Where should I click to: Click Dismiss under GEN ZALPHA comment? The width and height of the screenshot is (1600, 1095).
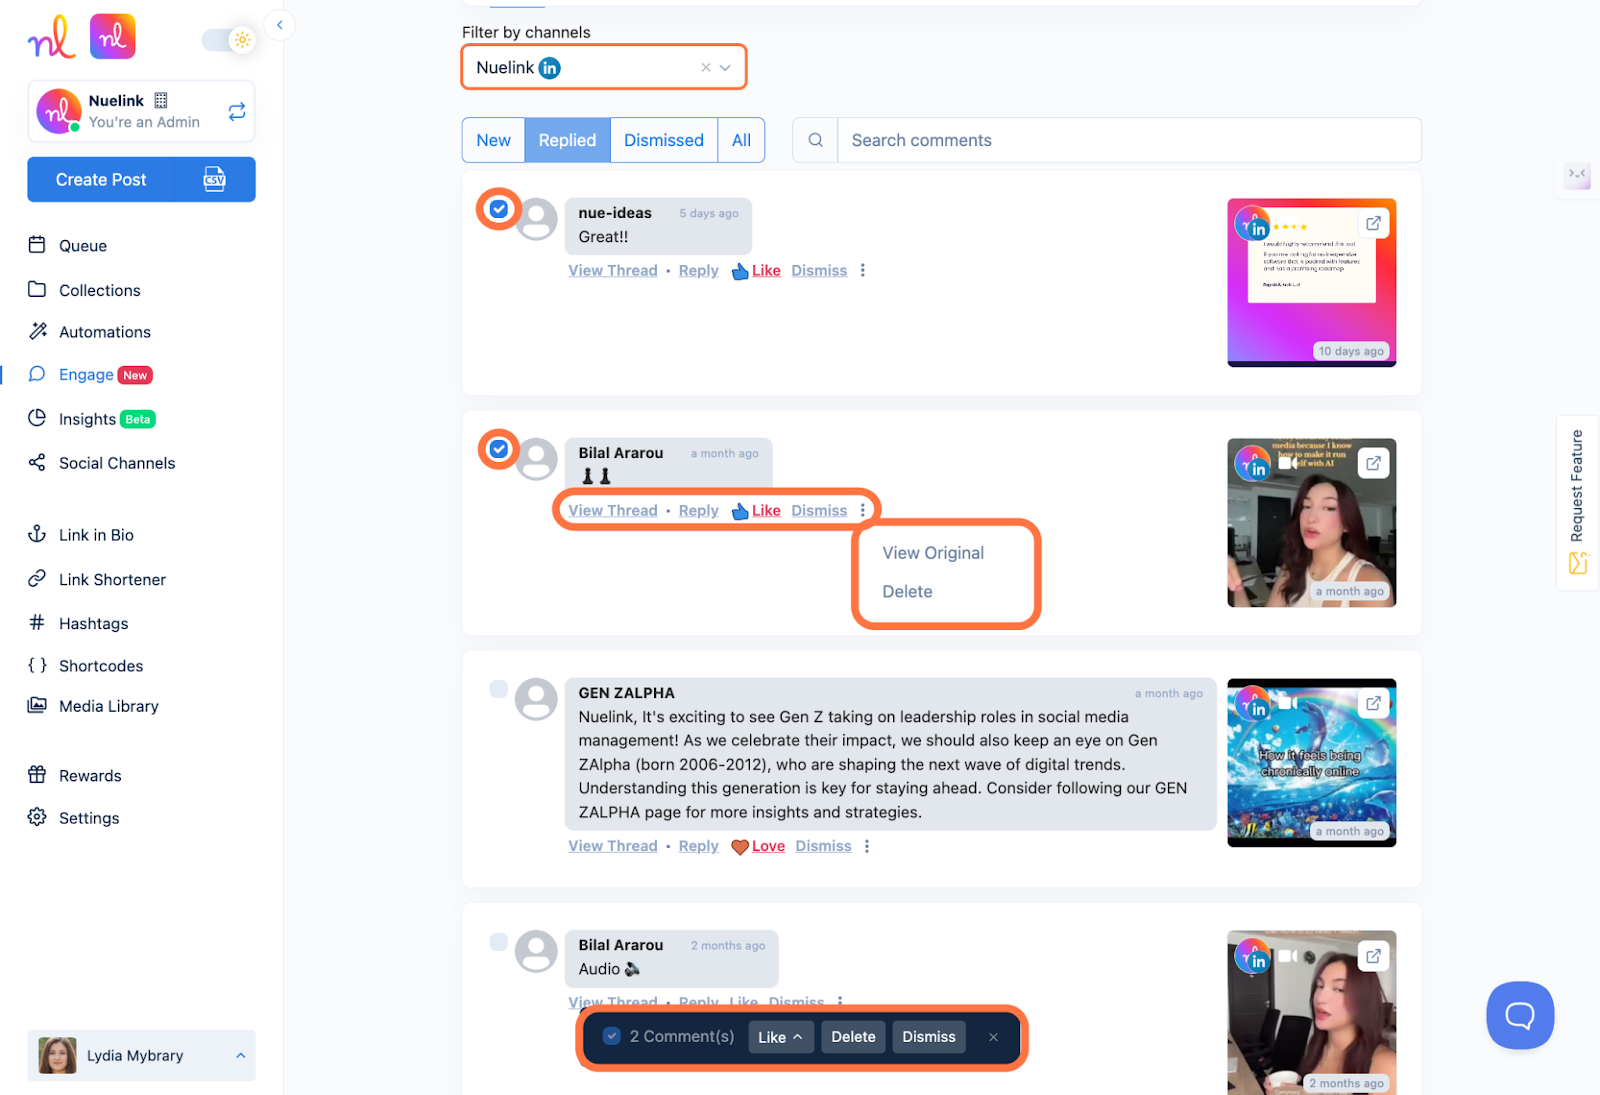pos(824,846)
